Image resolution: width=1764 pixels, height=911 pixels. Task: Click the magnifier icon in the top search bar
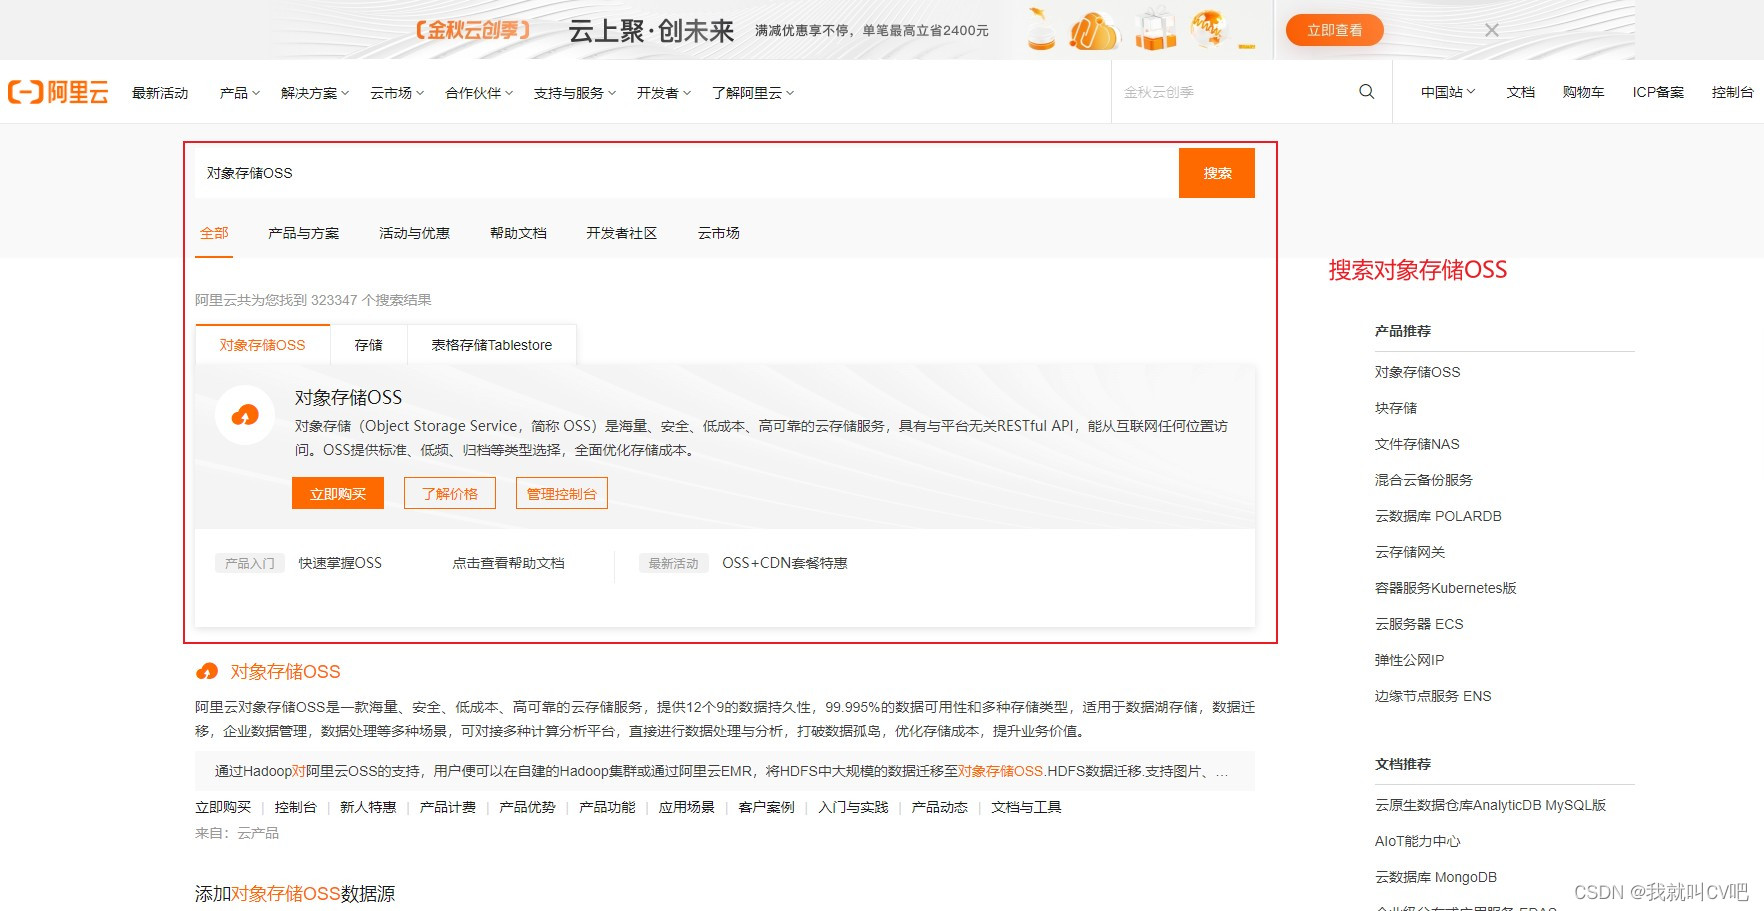tap(1366, 92)
